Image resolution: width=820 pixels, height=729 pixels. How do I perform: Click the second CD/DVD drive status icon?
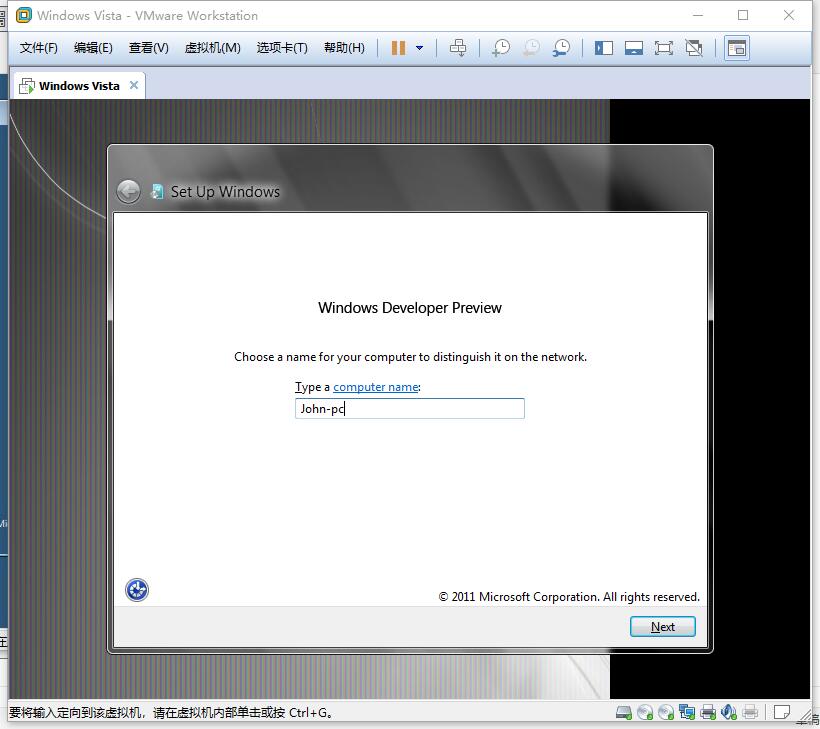666,712
